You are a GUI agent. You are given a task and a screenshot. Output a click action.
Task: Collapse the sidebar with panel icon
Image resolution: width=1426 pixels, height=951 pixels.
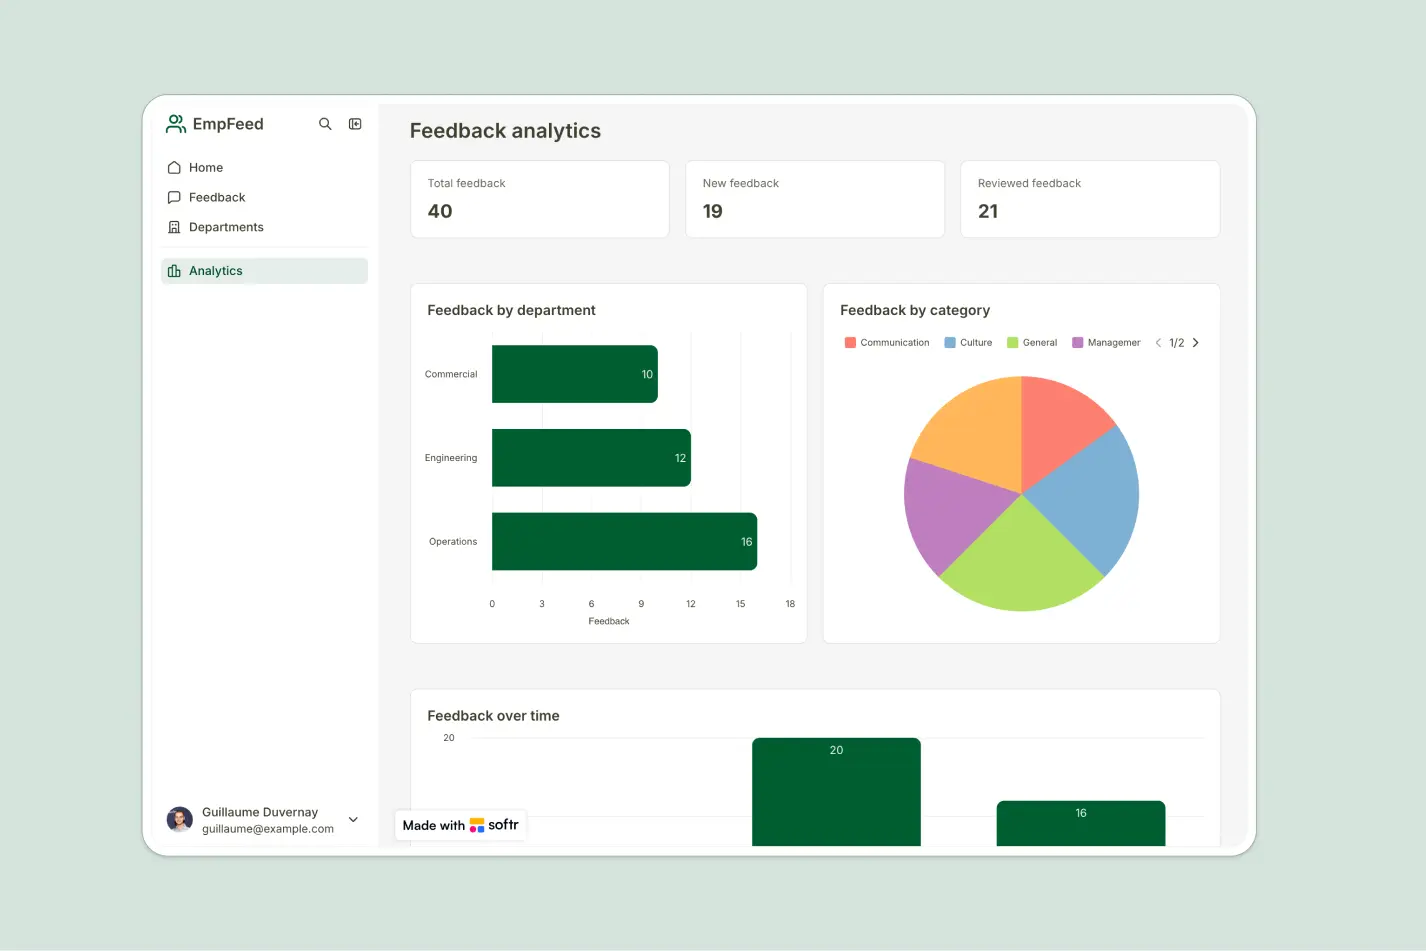coord(355,124)
